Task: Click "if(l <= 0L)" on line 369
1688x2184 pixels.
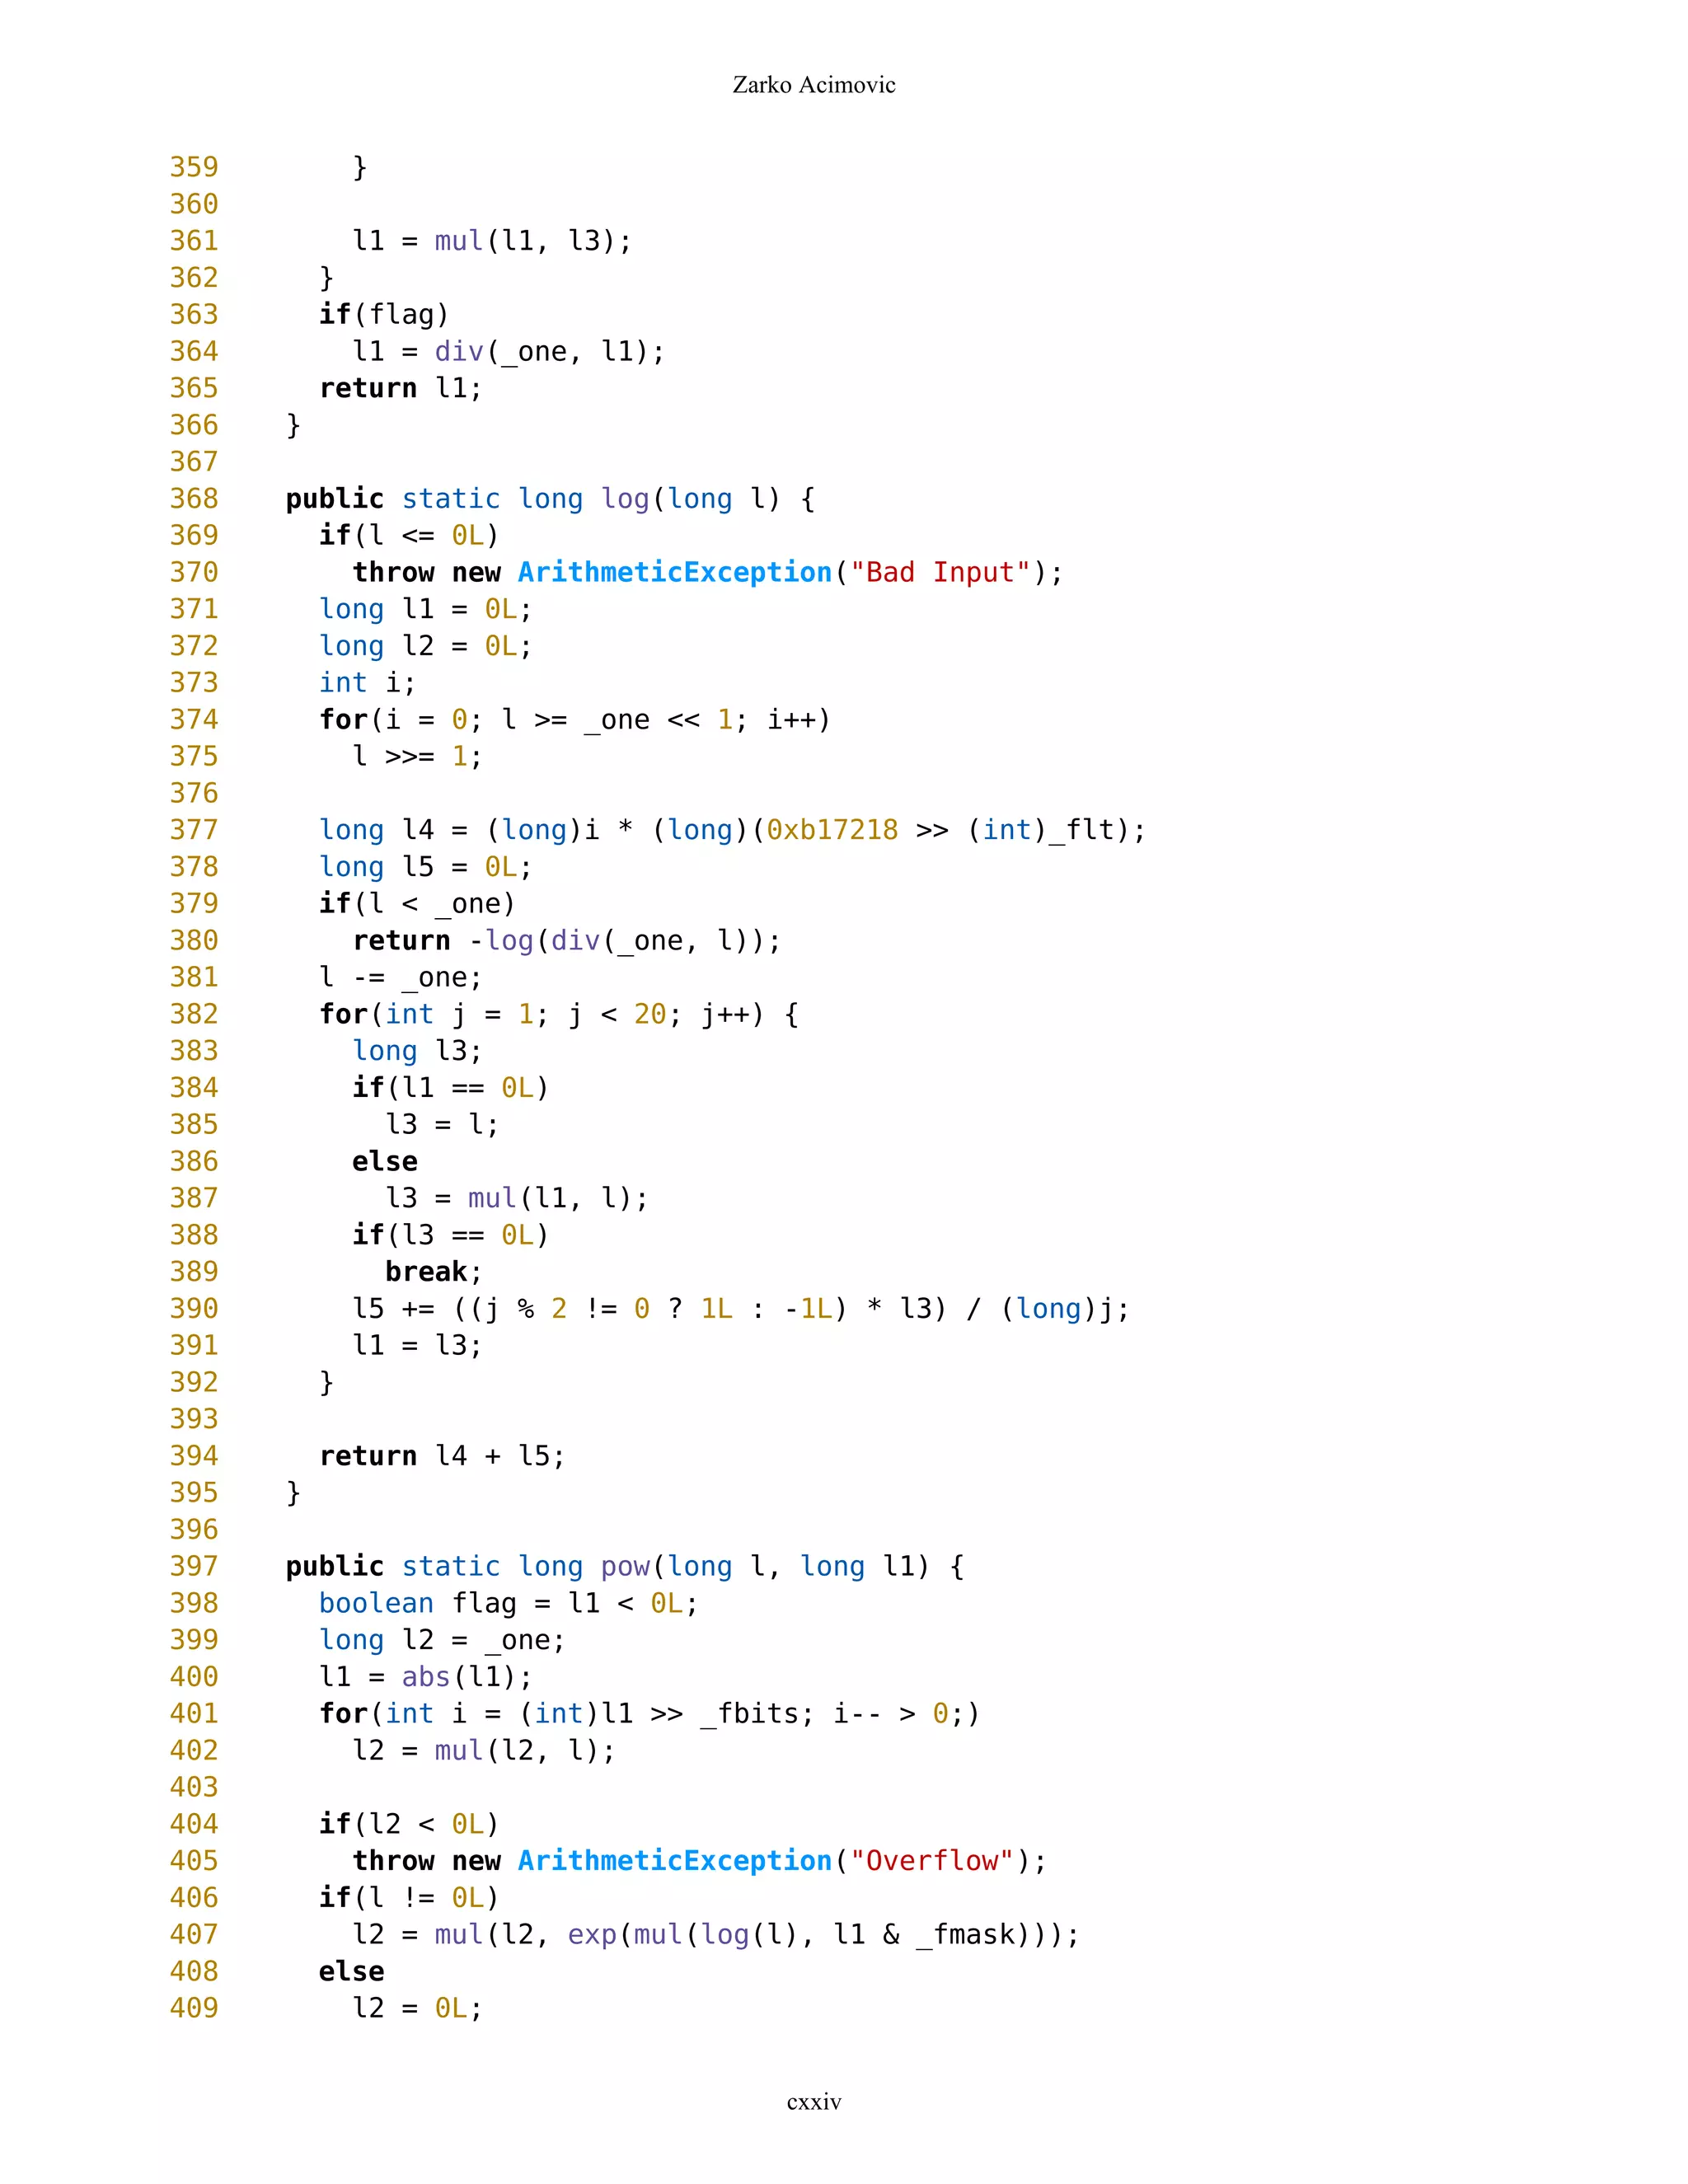Action: [x=409, y=535]
